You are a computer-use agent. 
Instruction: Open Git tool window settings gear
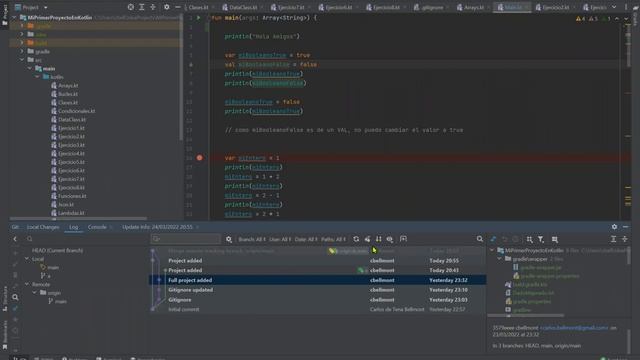pos(614,227)
